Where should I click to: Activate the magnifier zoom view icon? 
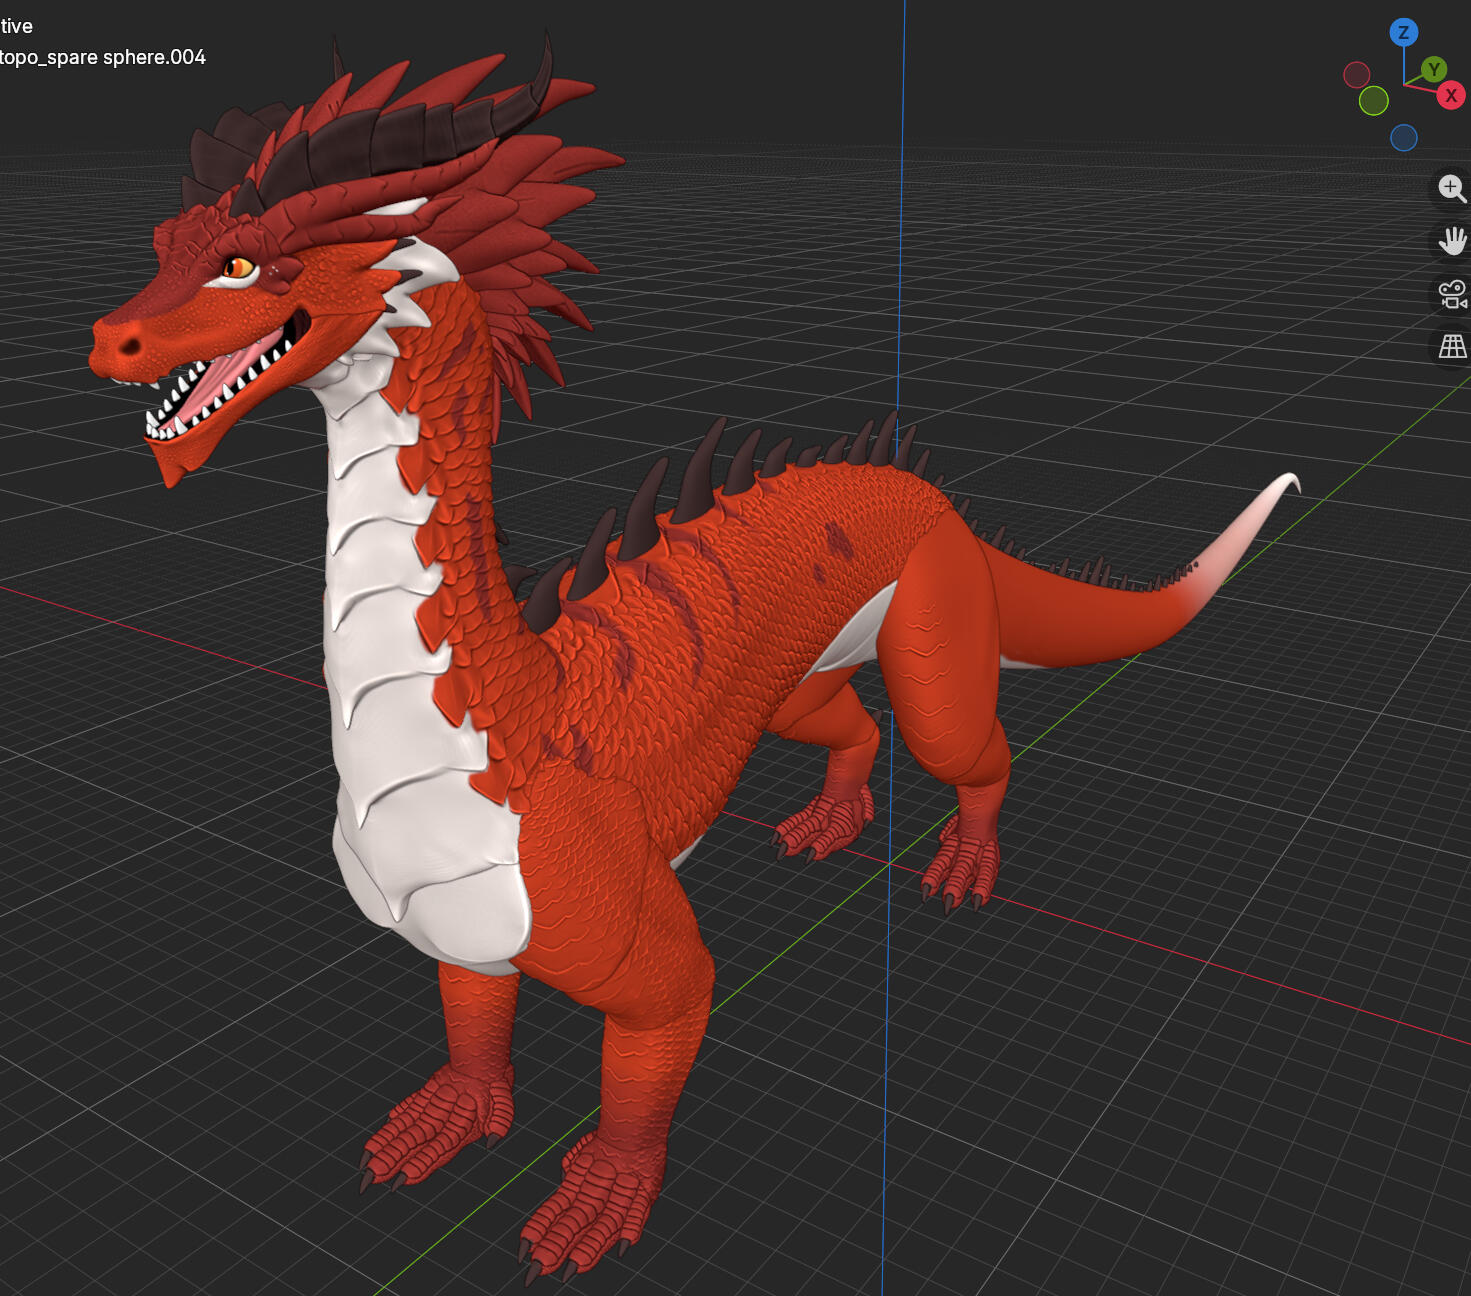(x=1452, y=188)
